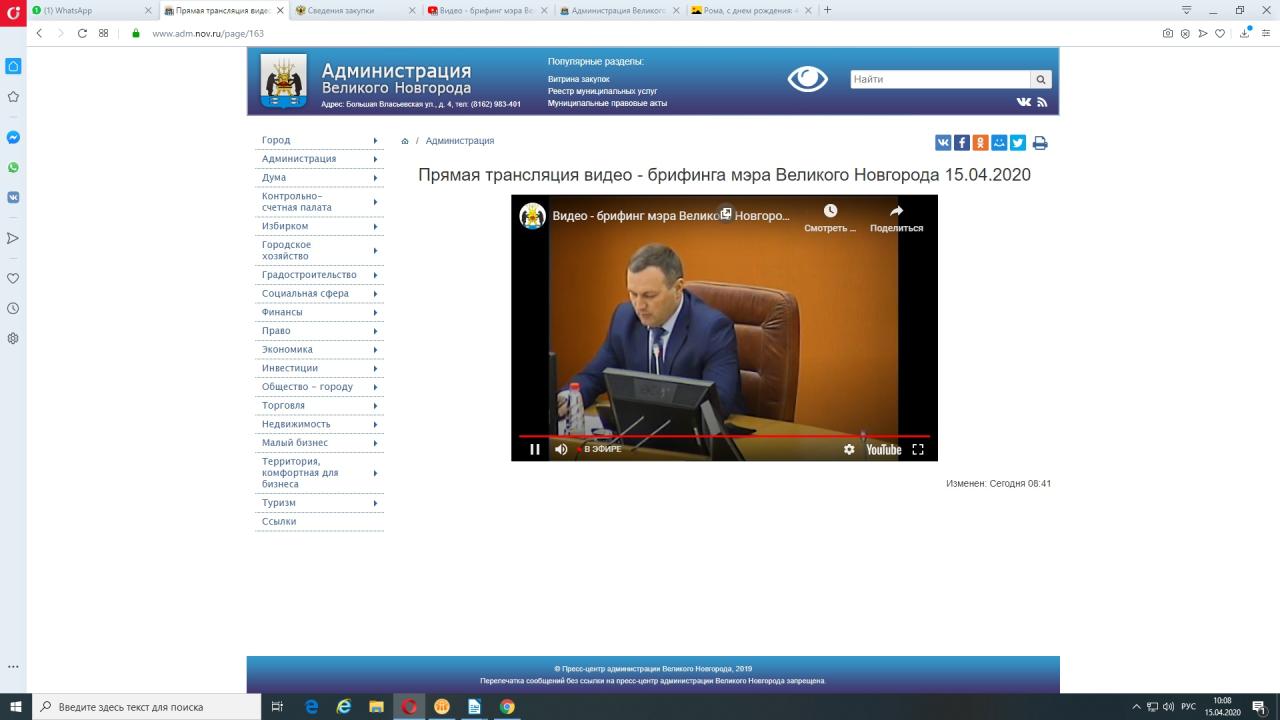
Task: Open Chrome from Windows taskbar
Action: [507, 707]
